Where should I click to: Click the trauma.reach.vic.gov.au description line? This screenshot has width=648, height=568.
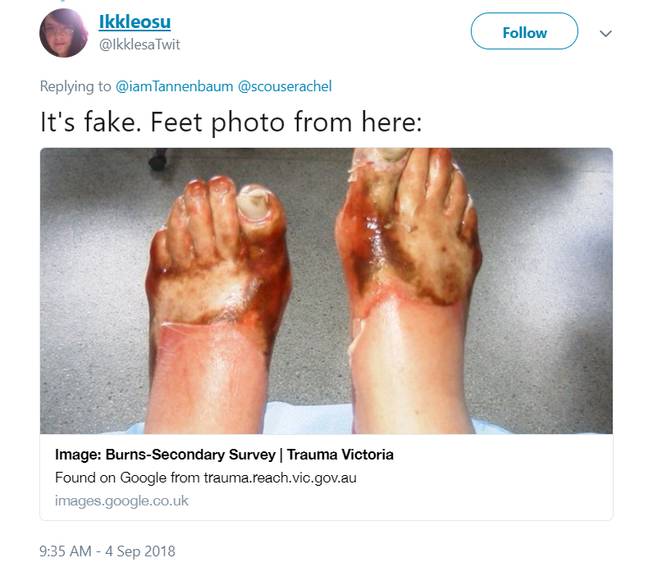(205, 478)
